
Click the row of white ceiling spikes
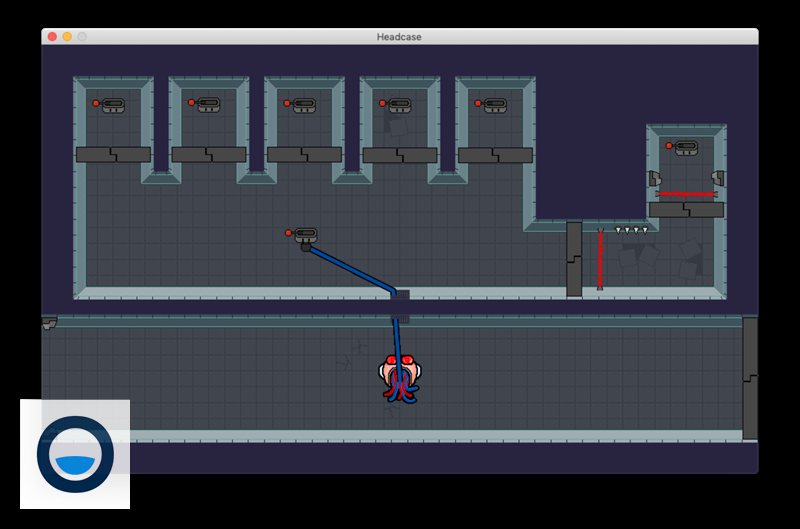click(631, 230)
